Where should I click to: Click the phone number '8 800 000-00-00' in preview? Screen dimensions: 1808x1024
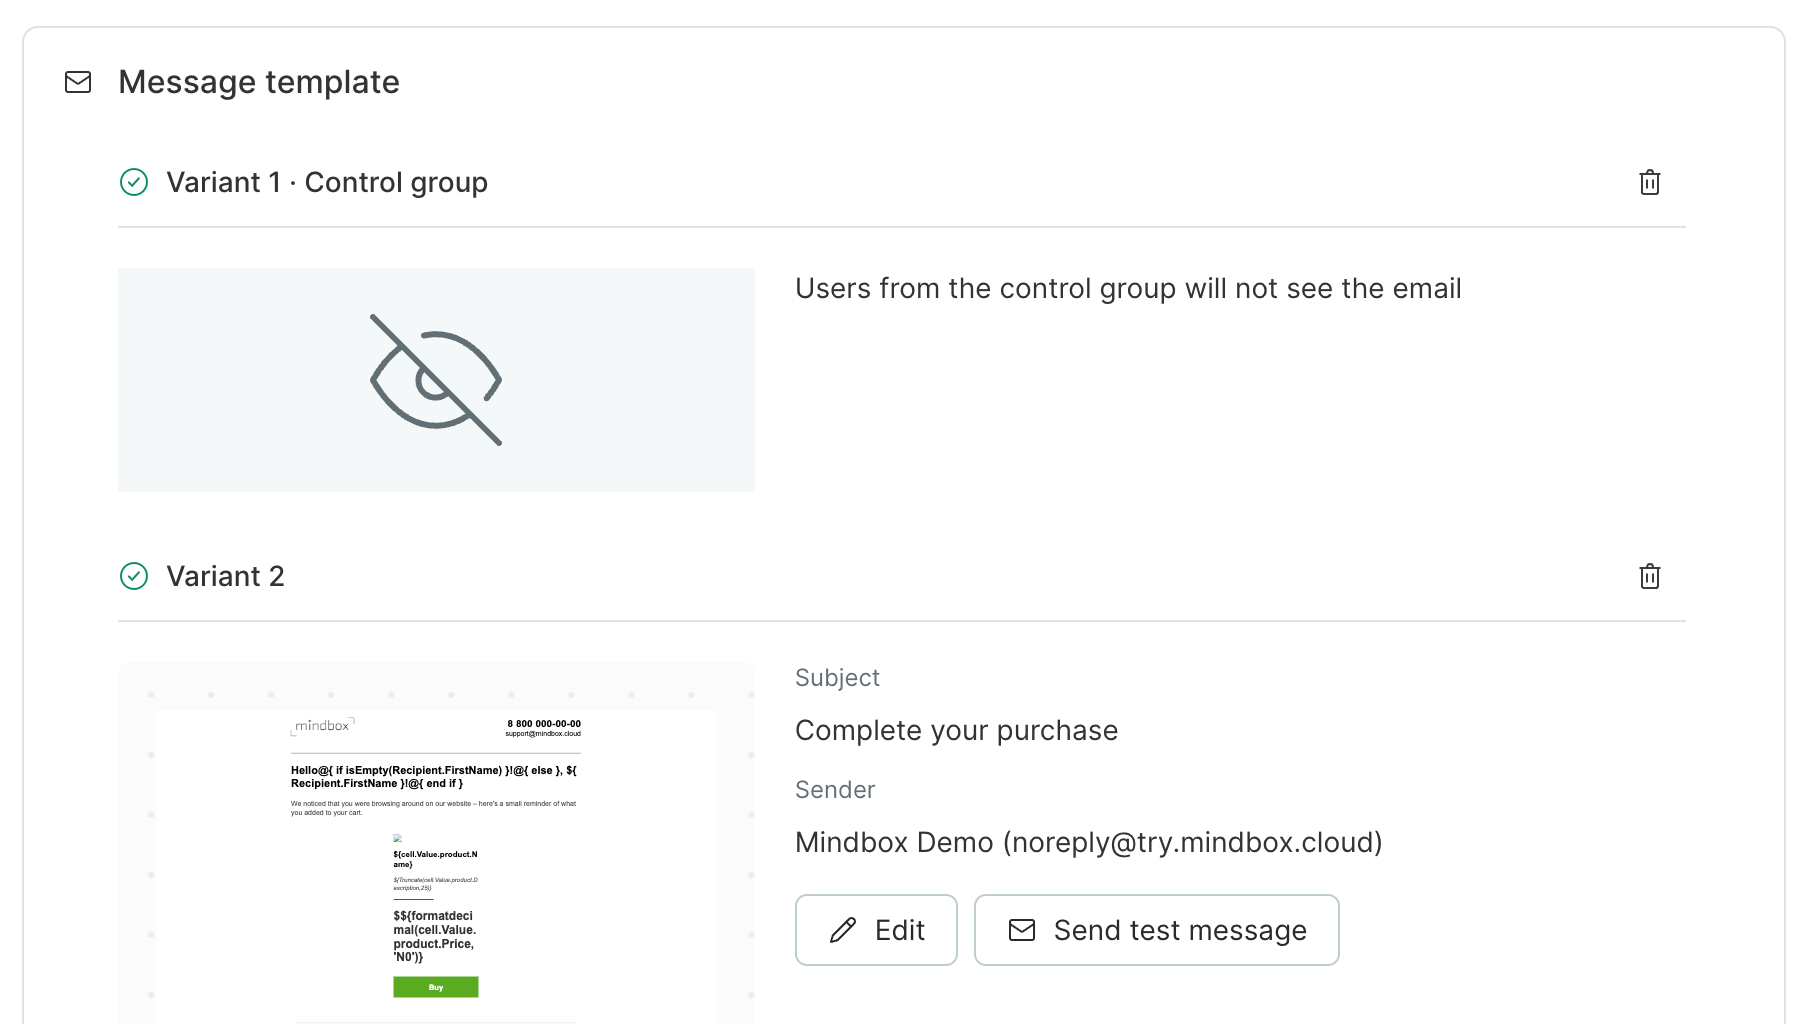pos(544,723)
